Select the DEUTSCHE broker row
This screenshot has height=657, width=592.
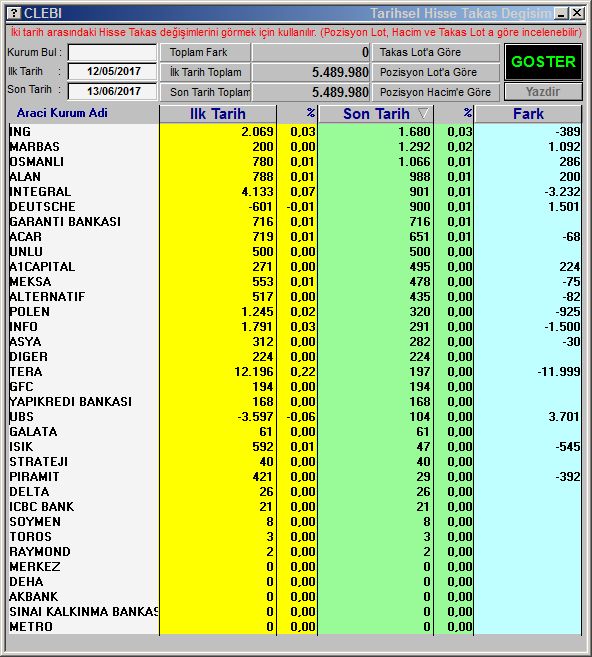click(x=295, y=207)
